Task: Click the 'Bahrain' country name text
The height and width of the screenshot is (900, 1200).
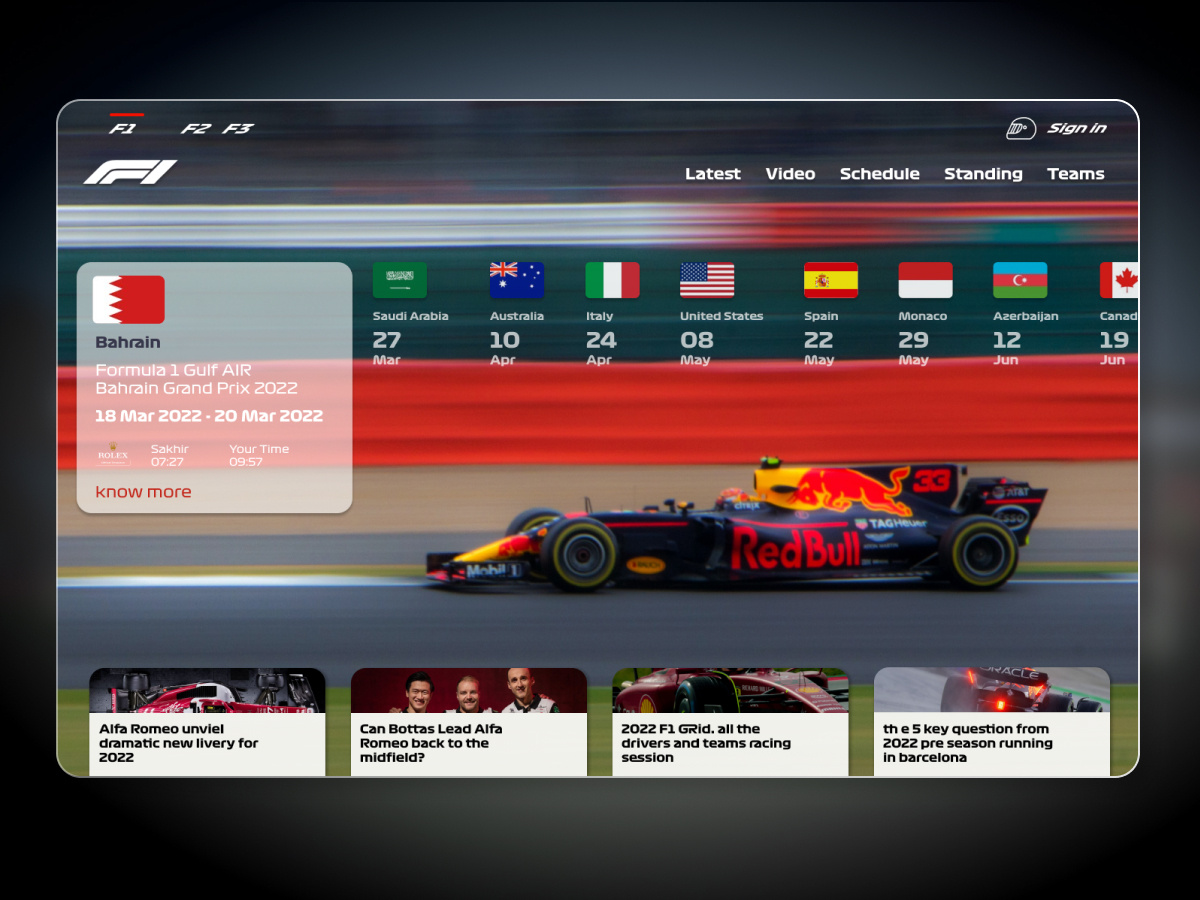Action: pyautogui.click(x=128, y=342)
